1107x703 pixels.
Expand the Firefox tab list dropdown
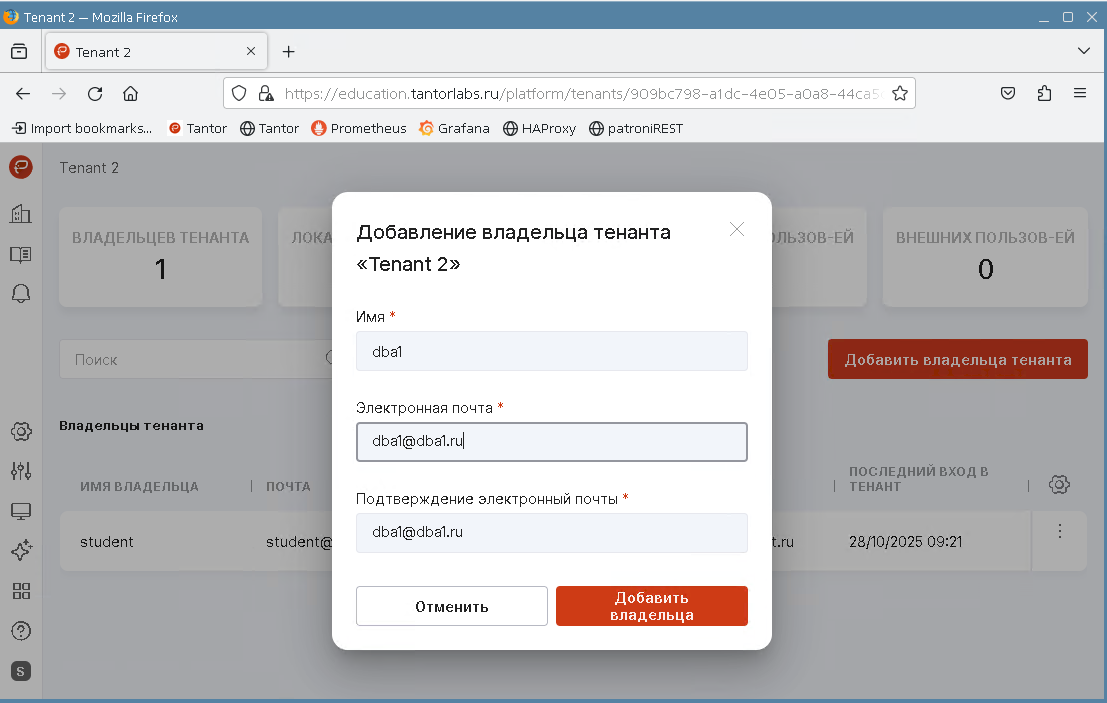coord(1083,51)
